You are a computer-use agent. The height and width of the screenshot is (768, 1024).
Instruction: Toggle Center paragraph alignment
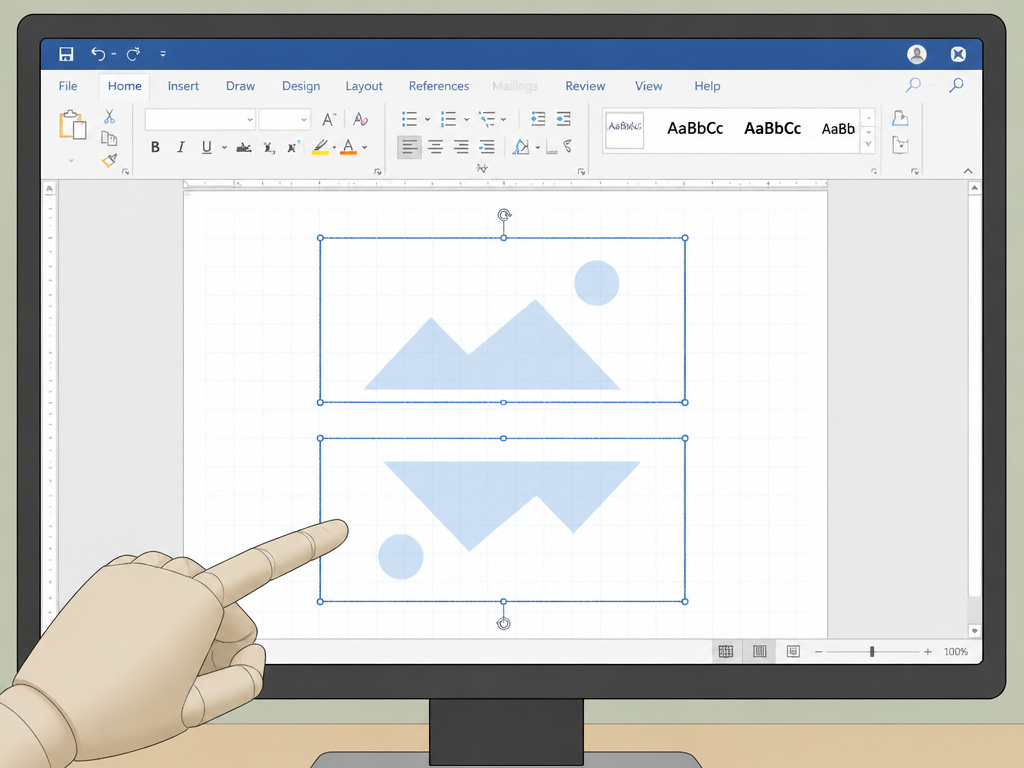pyautogui.click(x=436, y=147)
